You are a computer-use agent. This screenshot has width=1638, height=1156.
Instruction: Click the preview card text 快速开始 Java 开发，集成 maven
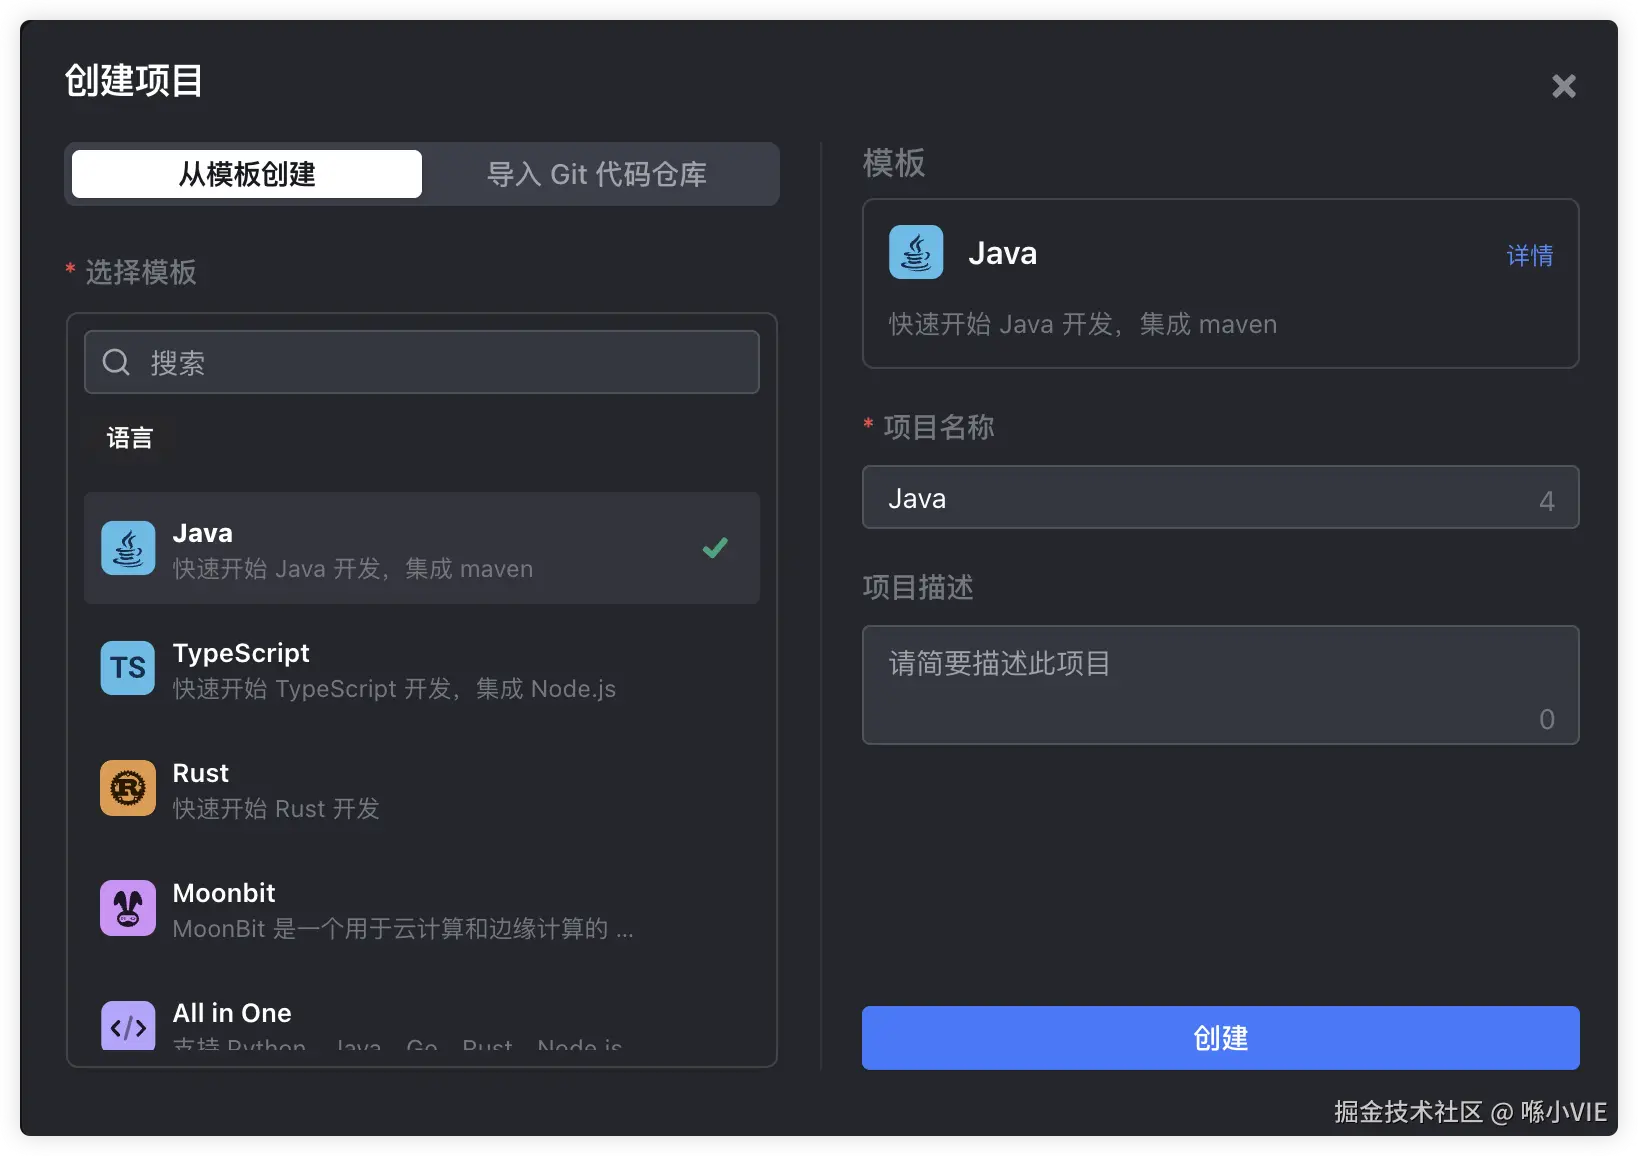(1083, 324)
